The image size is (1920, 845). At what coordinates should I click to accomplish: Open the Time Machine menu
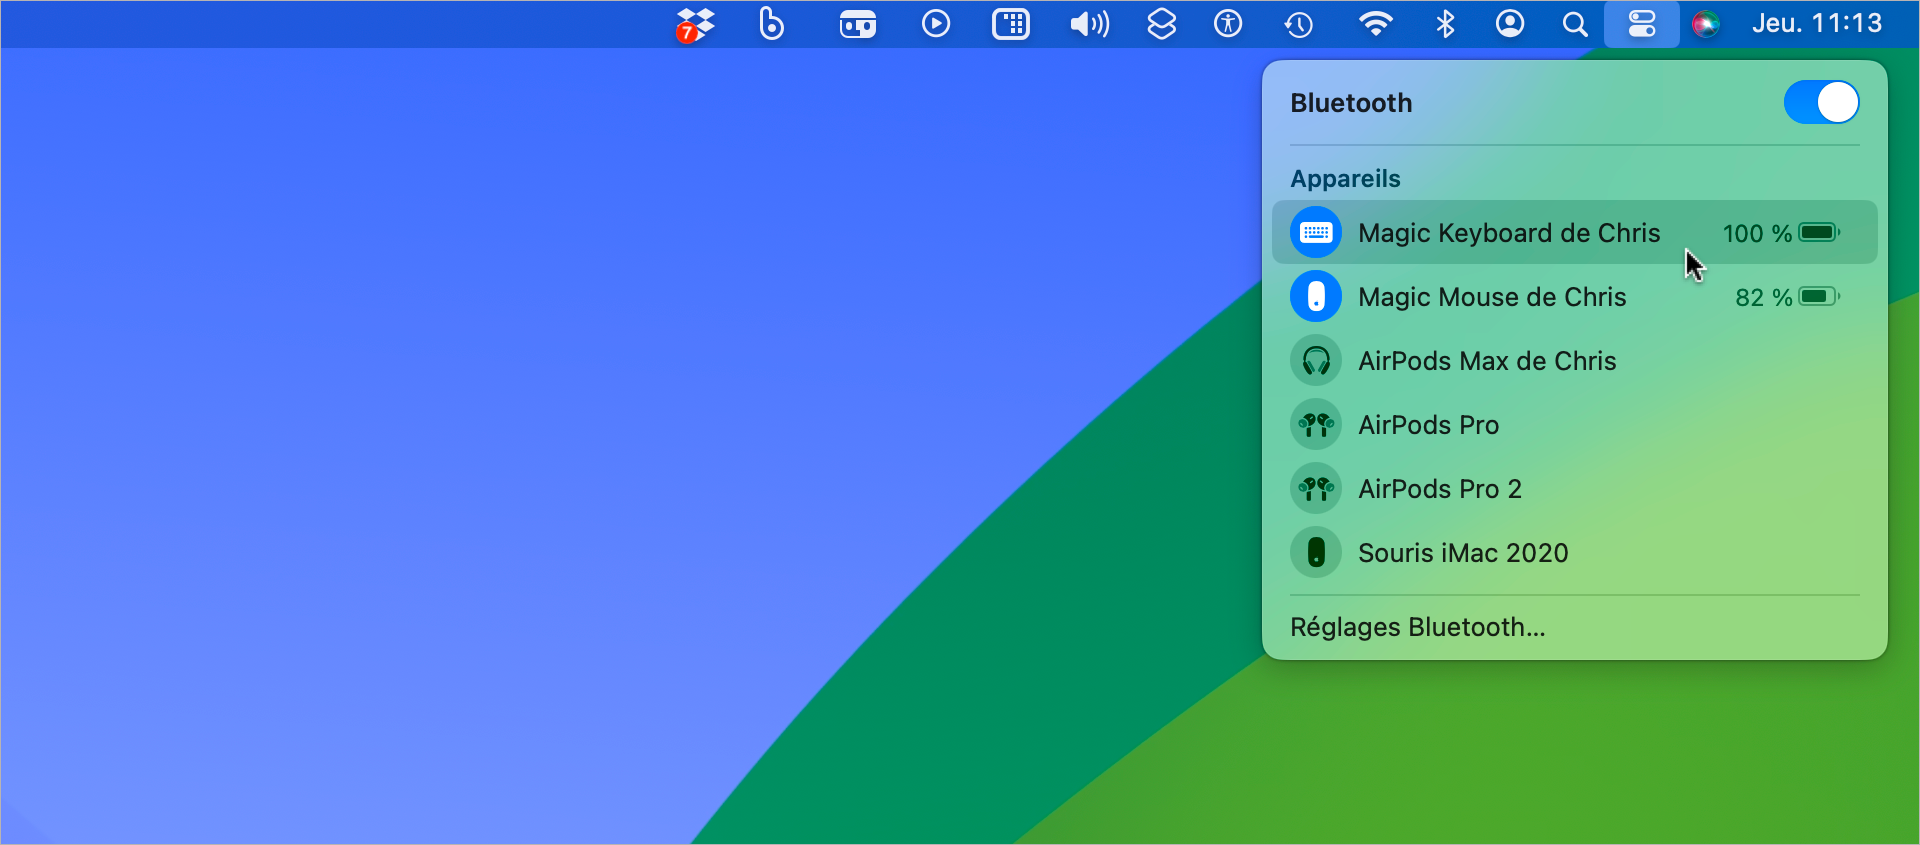(1299, 24)
